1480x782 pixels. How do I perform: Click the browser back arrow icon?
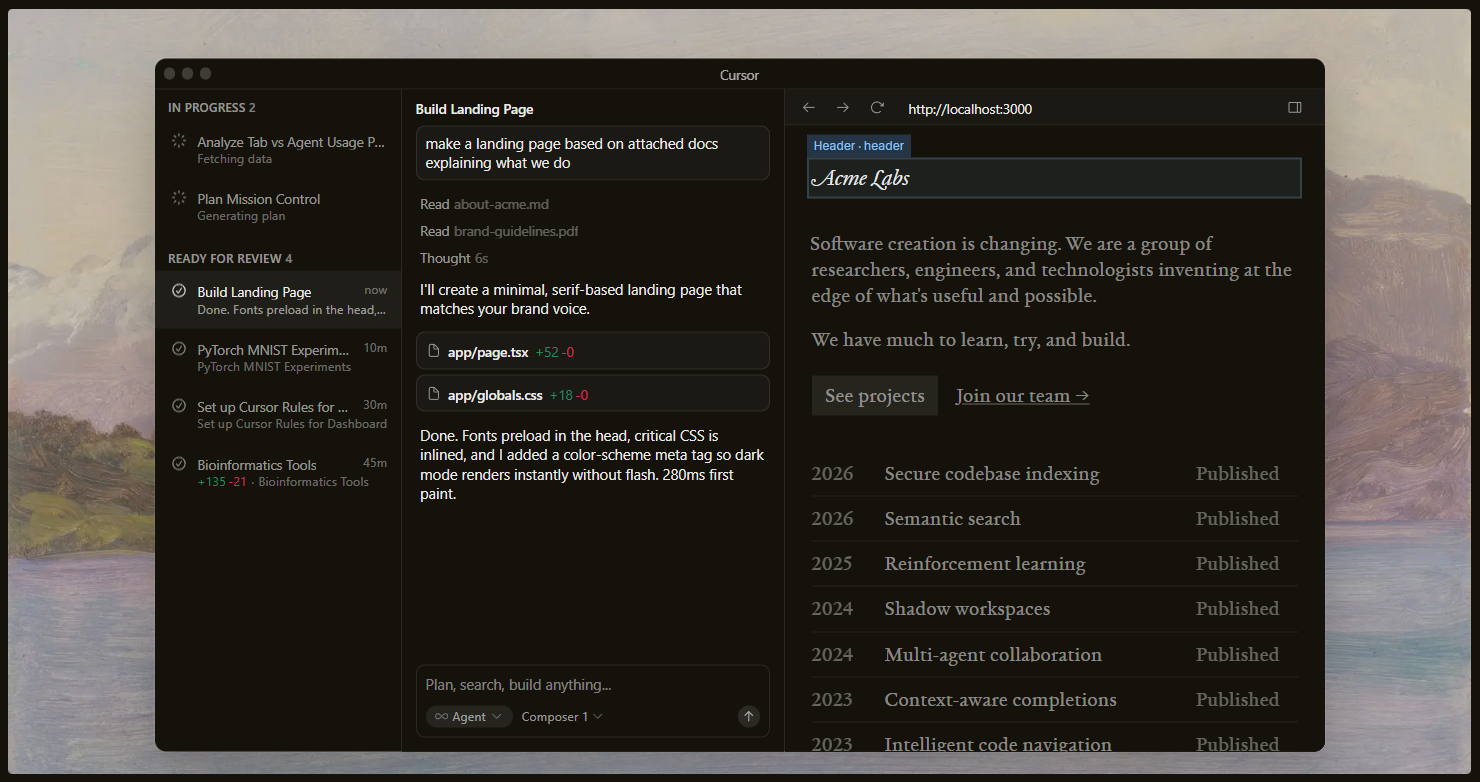tap(809, 108)
